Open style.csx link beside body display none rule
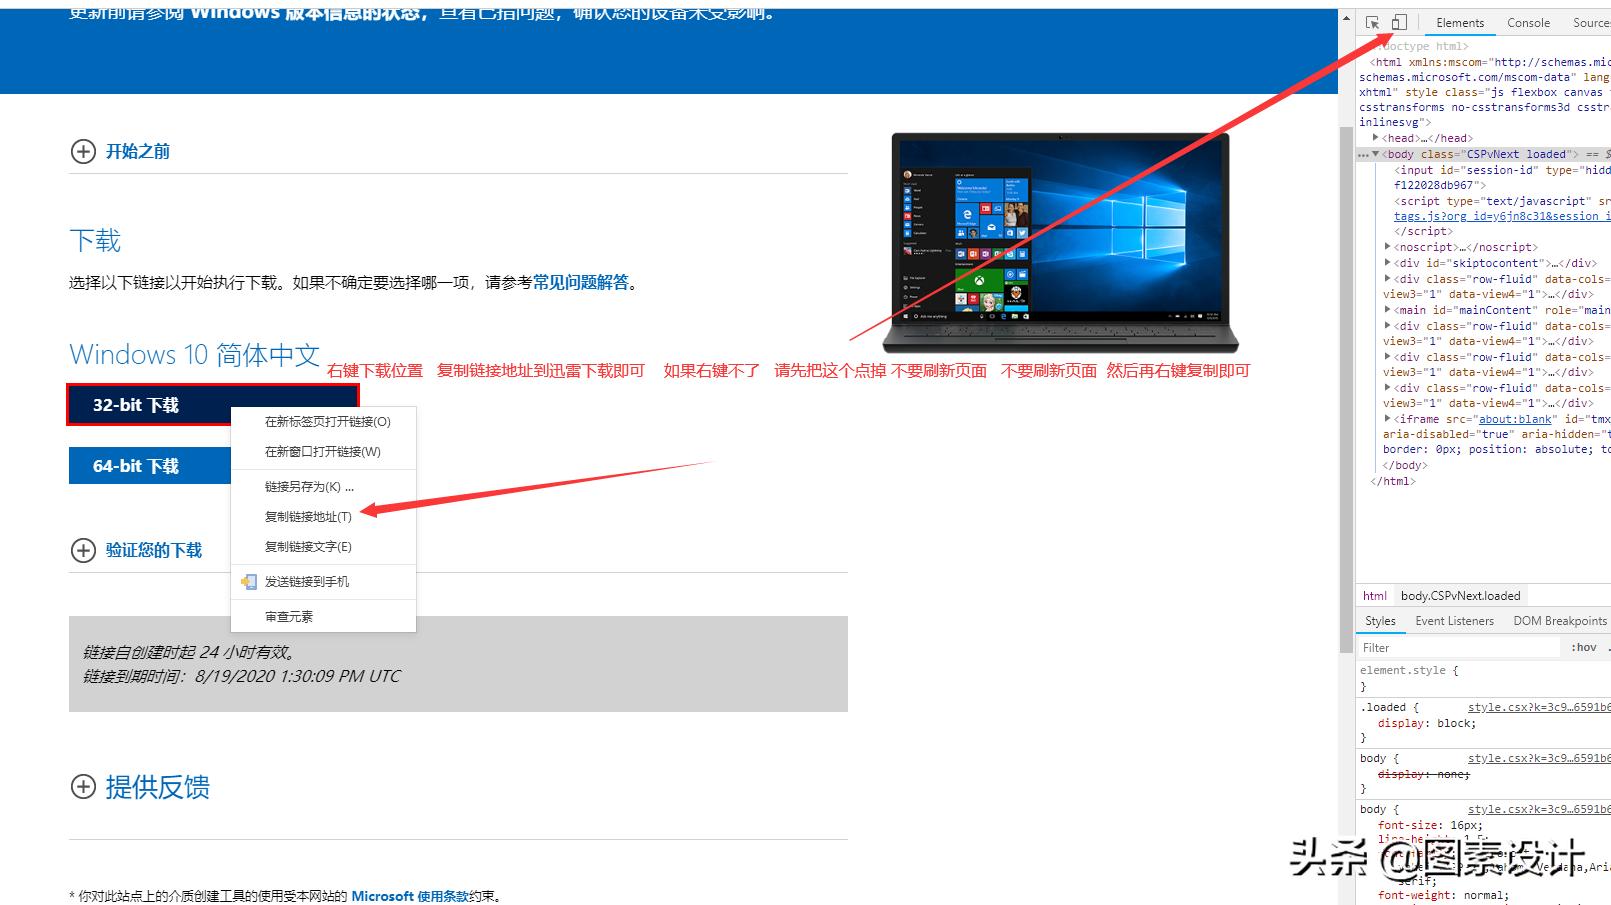The height and width of the screenshot is (905, 1611). pos(1539,758)
